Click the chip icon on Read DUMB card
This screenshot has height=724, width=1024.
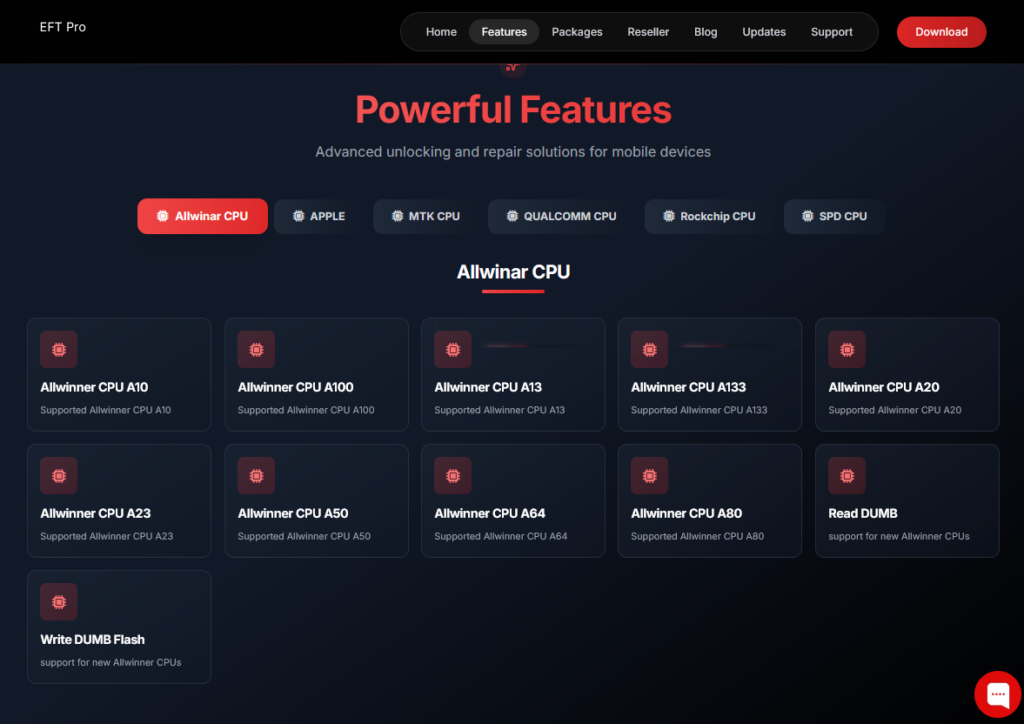[846, 475]
